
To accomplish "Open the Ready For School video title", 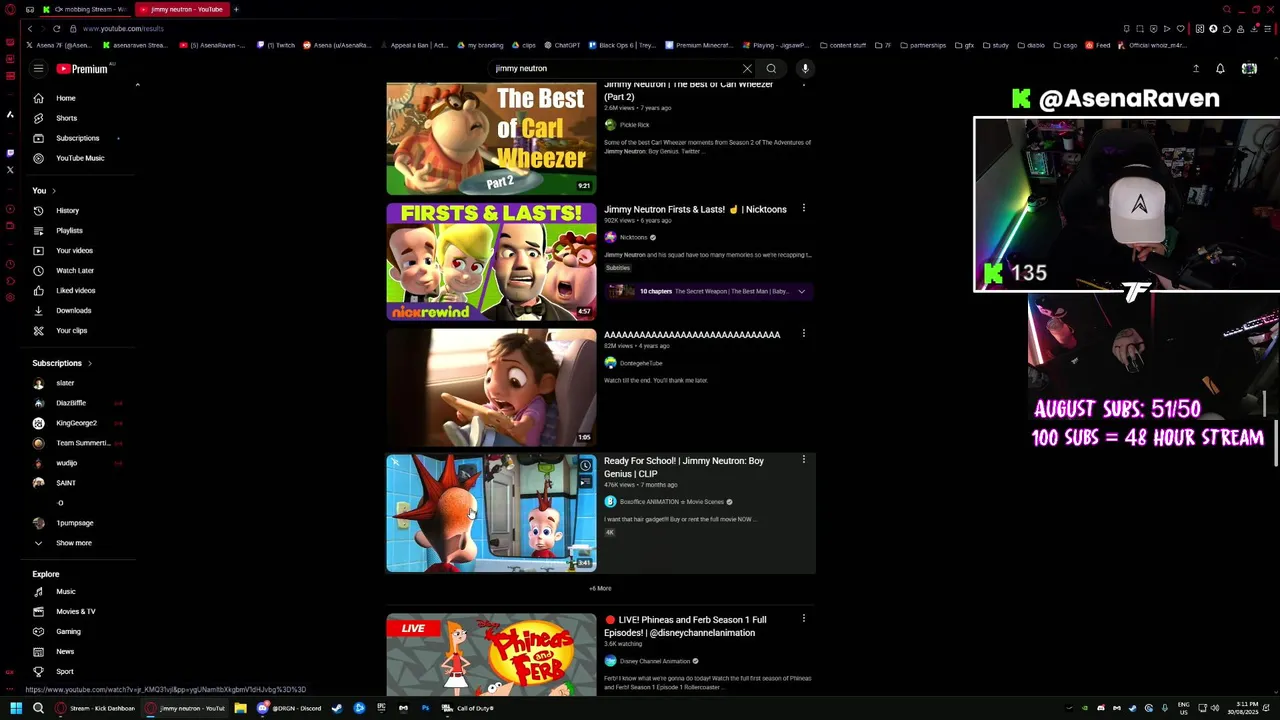I will [x=684, y=467].
